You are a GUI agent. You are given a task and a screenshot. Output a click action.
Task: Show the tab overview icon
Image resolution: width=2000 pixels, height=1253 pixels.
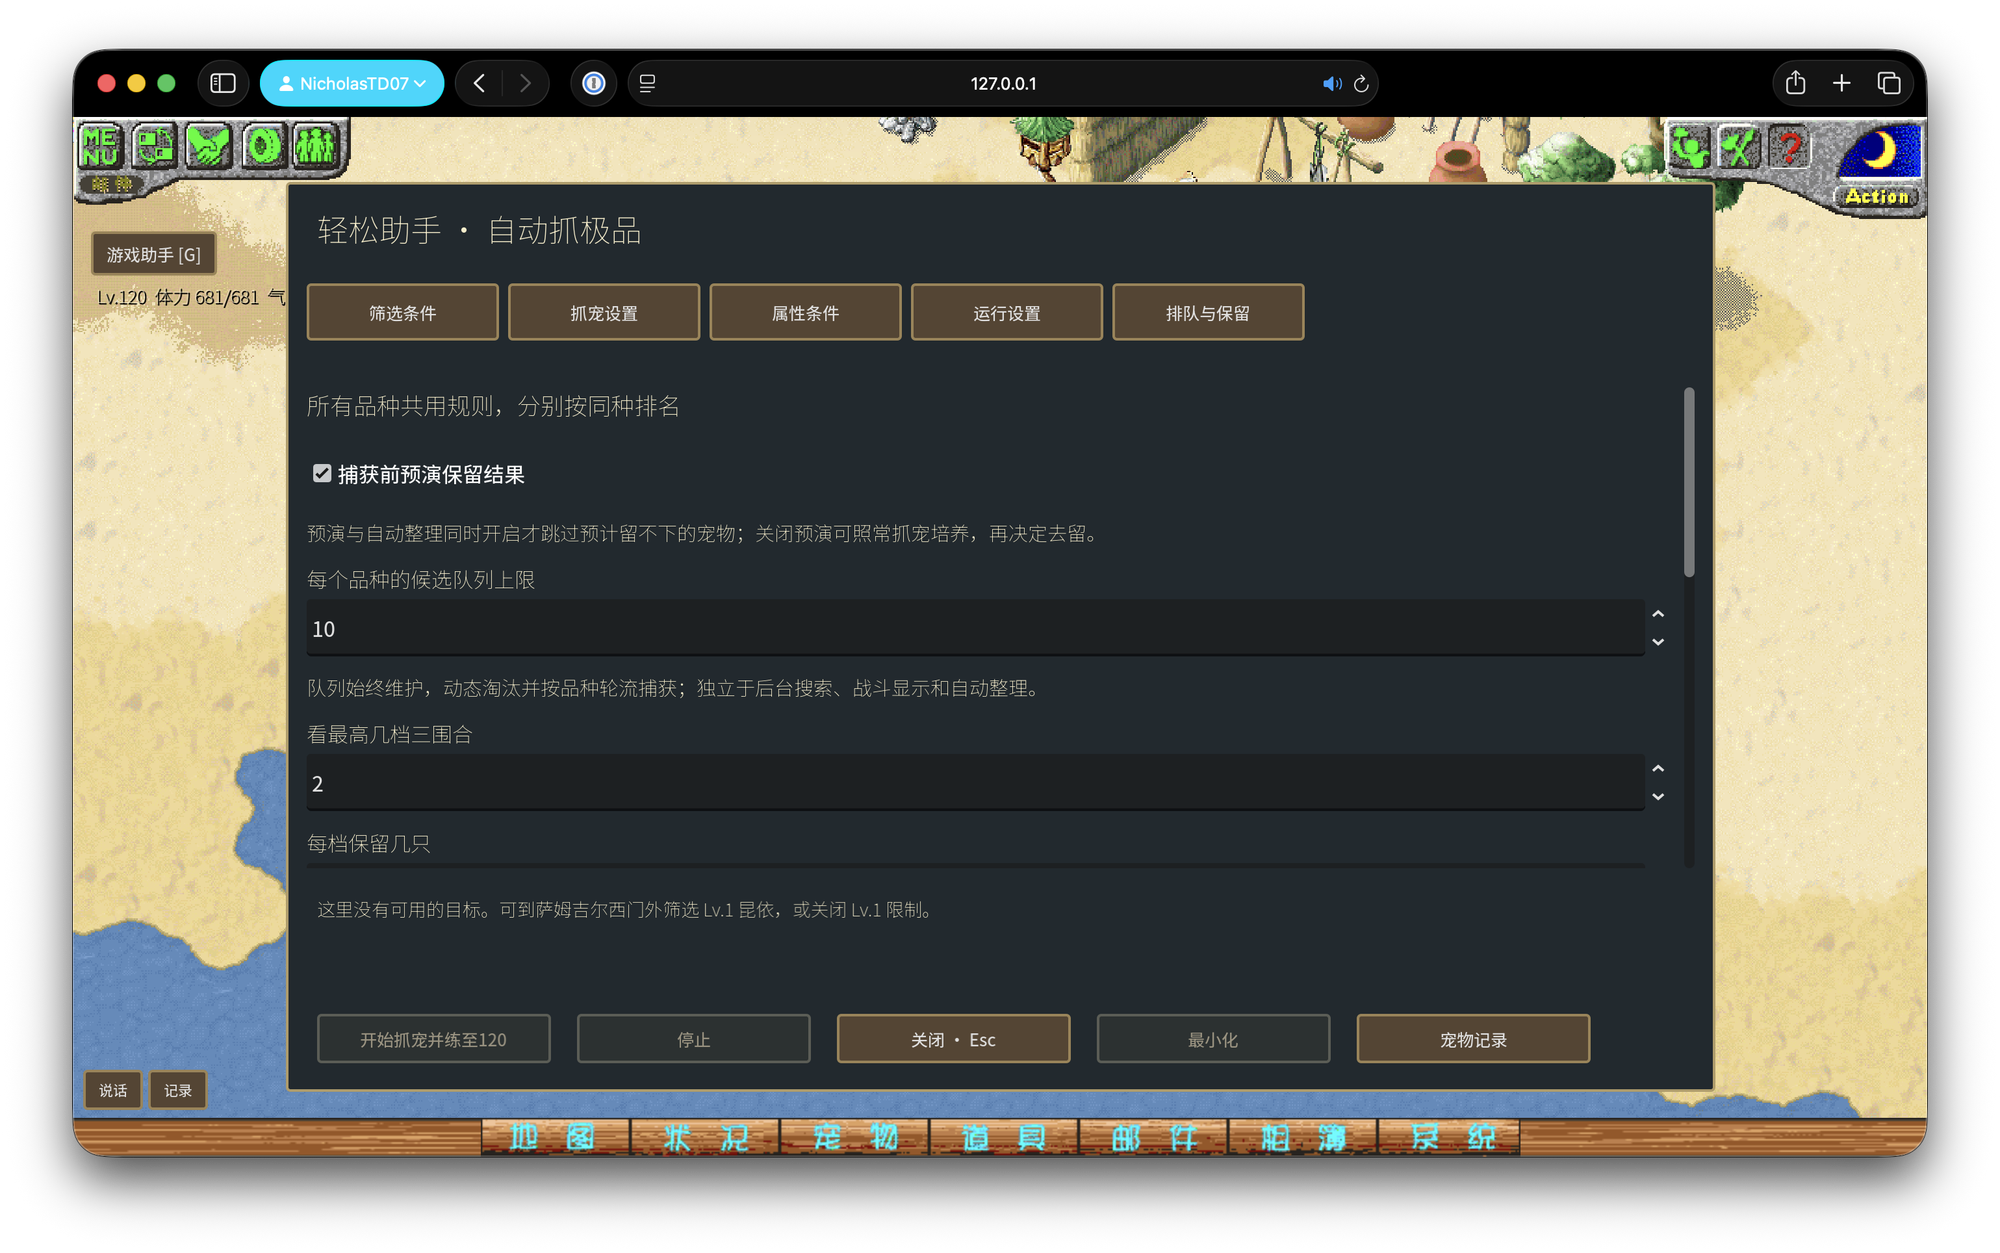(x=1888, y=83)
